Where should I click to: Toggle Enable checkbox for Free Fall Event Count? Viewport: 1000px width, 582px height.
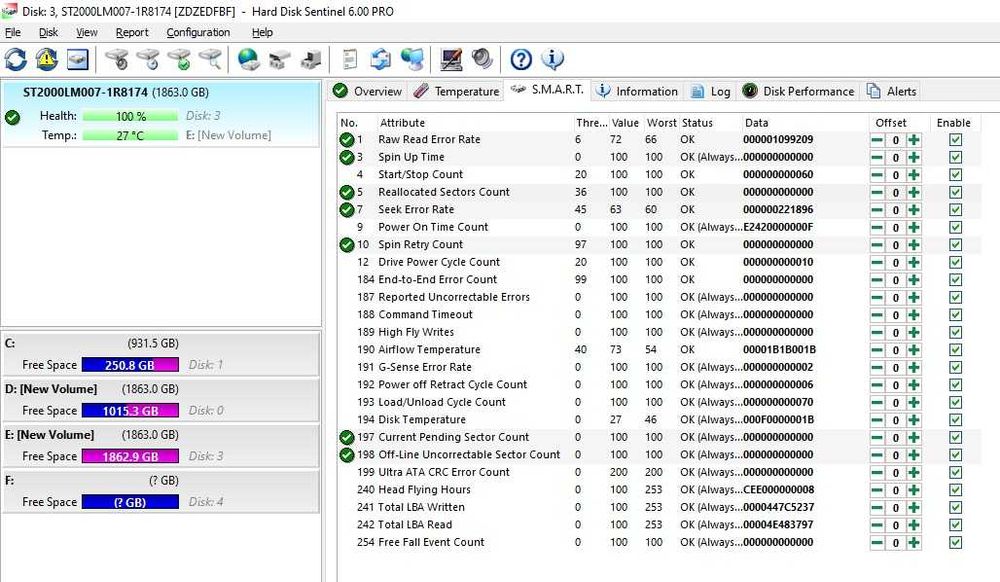955,542
